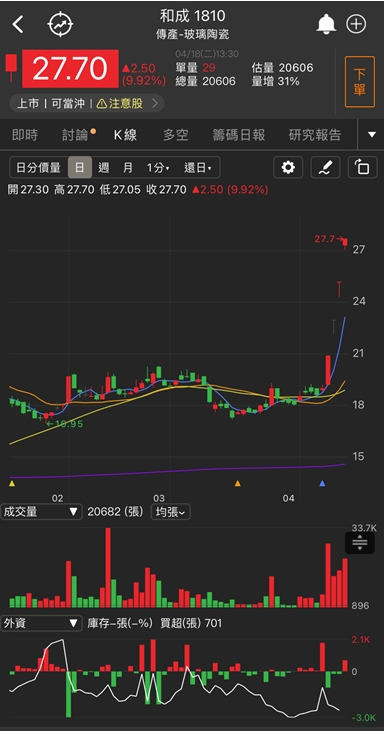Tap the 下單 order button

[359, 82]
